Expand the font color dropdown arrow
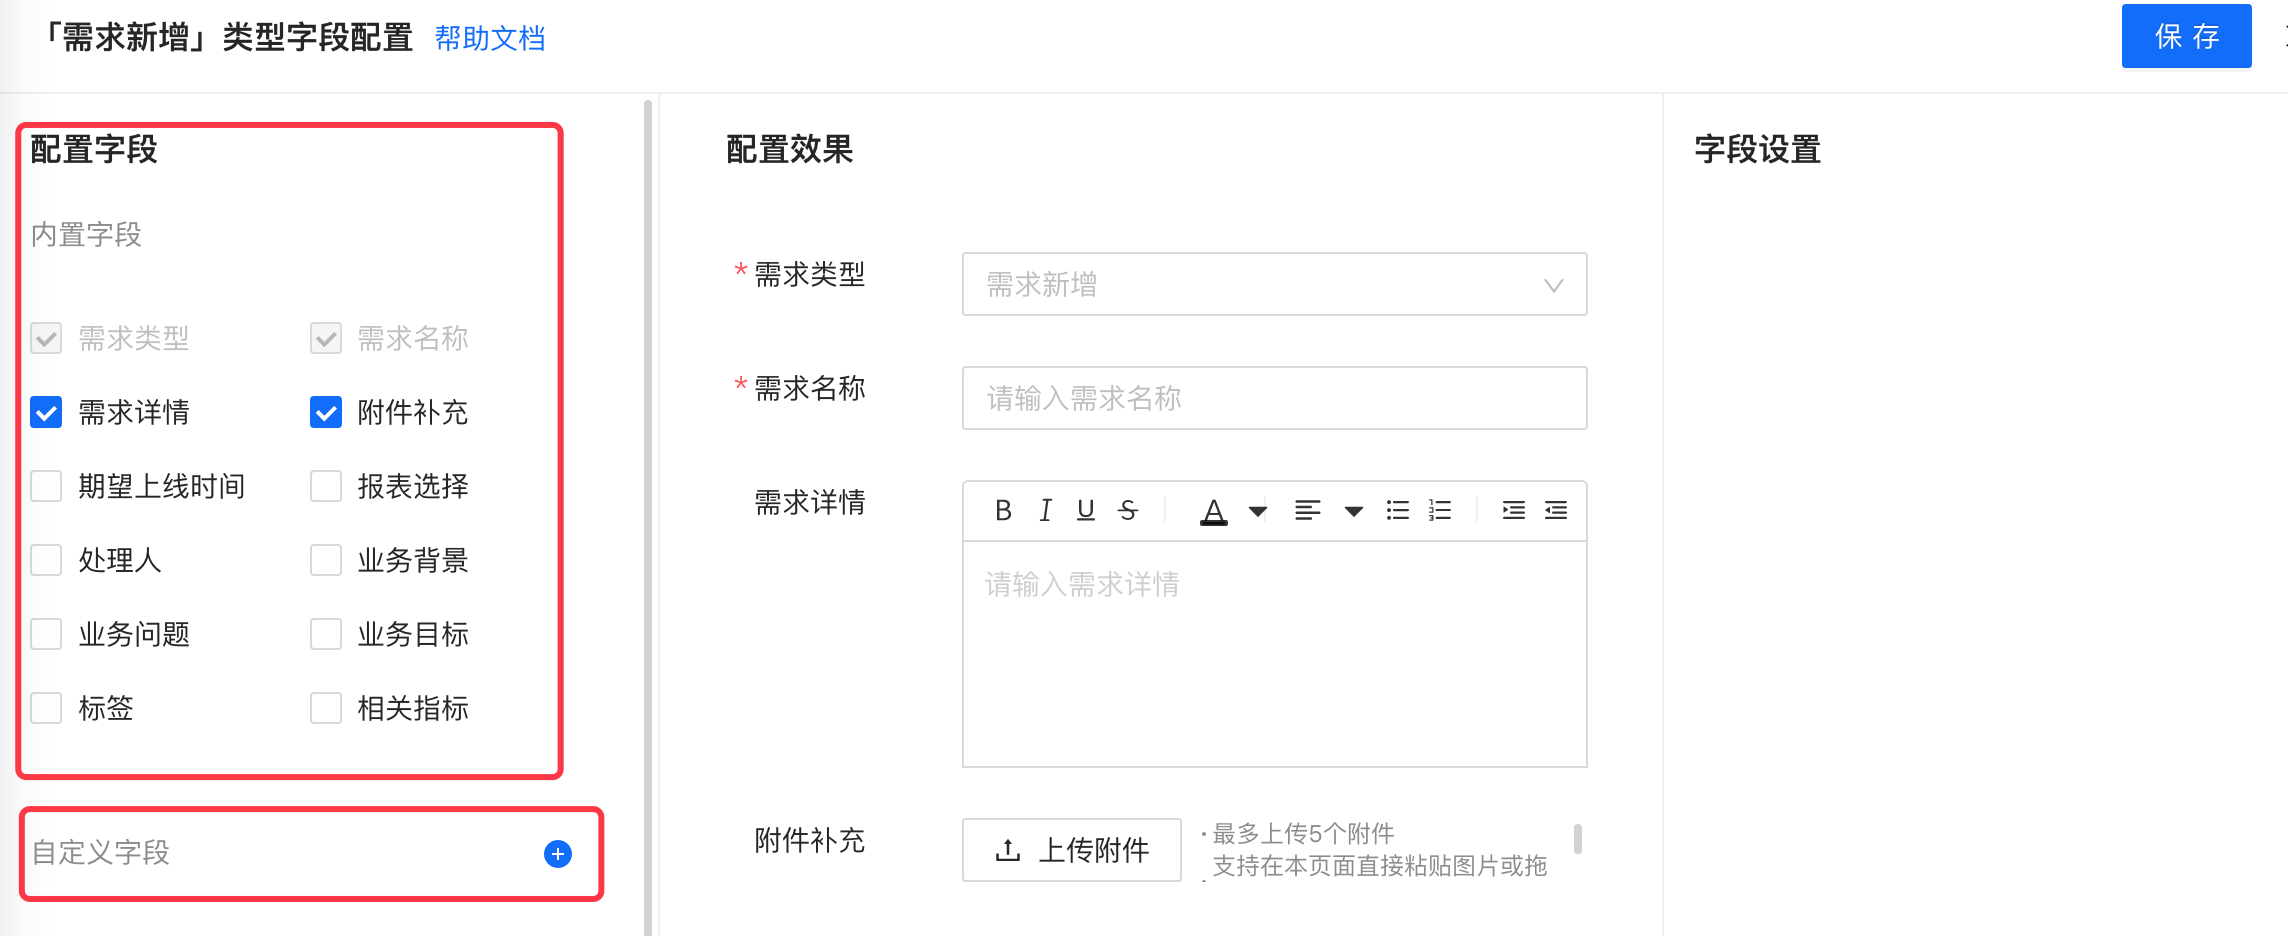Viewport: 2288px width, 936px height. click(1258, 512)
